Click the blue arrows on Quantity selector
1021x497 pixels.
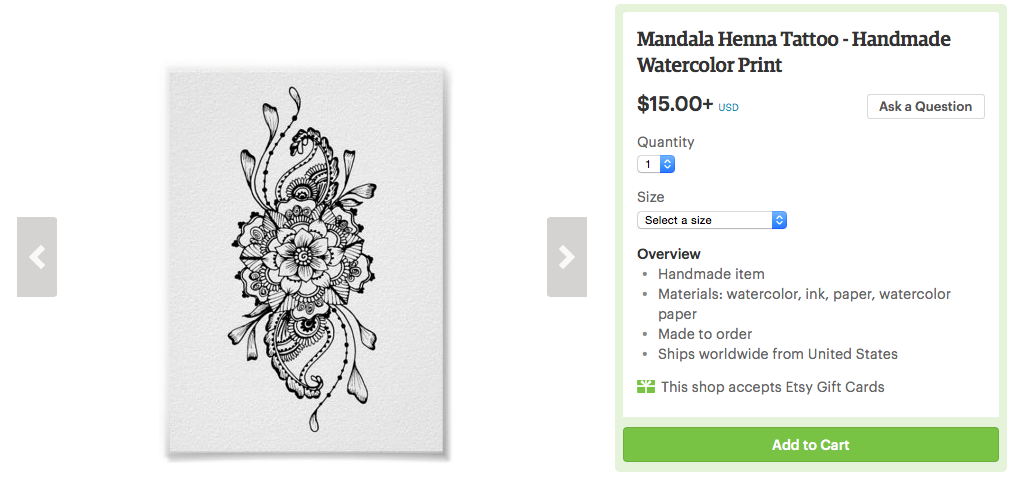(x=667, y=164)
